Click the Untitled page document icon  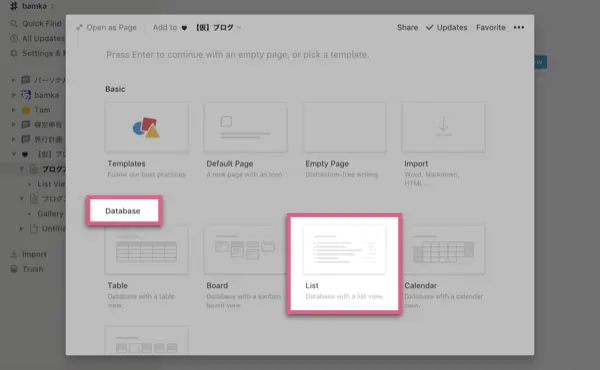34,228
